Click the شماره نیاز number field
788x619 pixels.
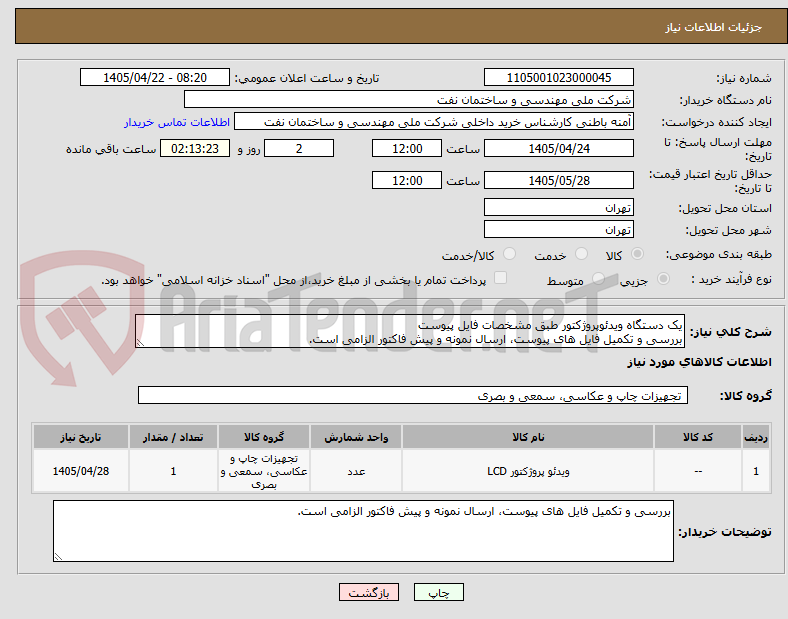pyautogui.click(x=558, y=78)
